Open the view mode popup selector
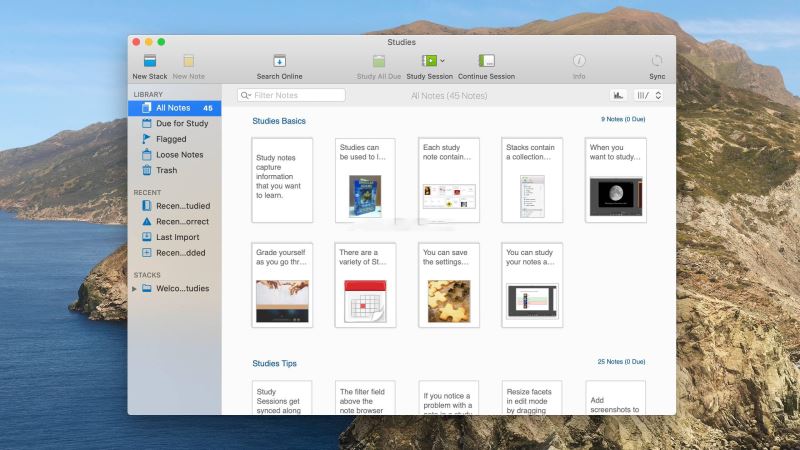The image size is (800, 450). [648, 95]
